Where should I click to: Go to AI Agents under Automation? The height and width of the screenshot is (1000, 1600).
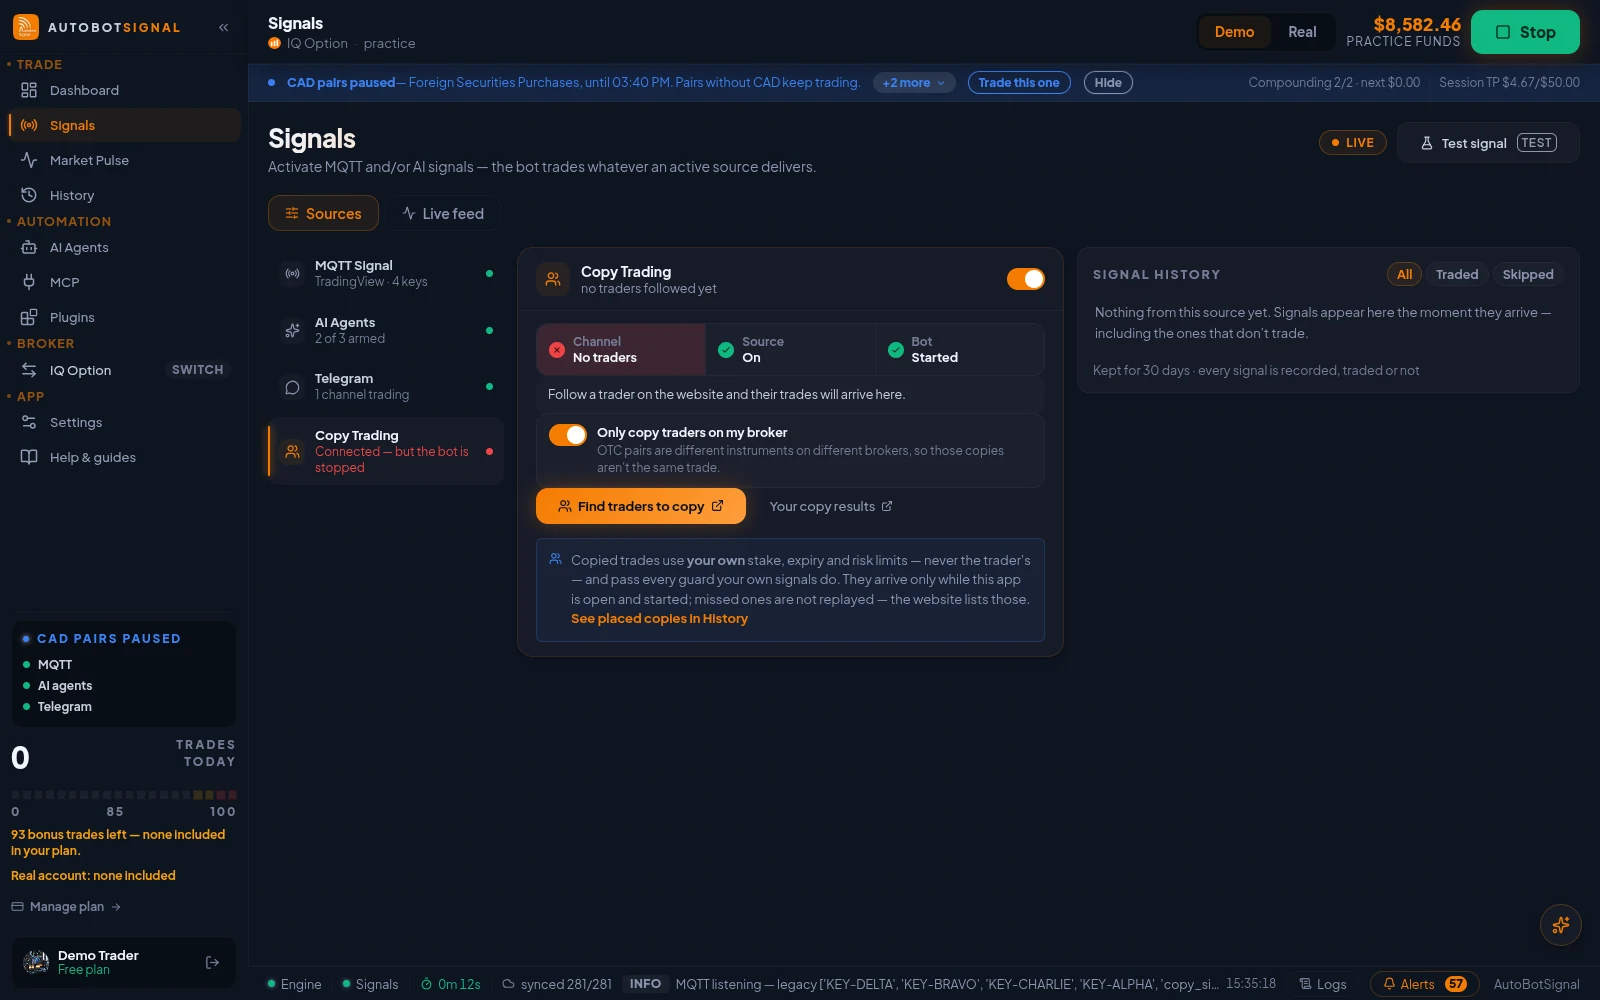coord(124,247)
